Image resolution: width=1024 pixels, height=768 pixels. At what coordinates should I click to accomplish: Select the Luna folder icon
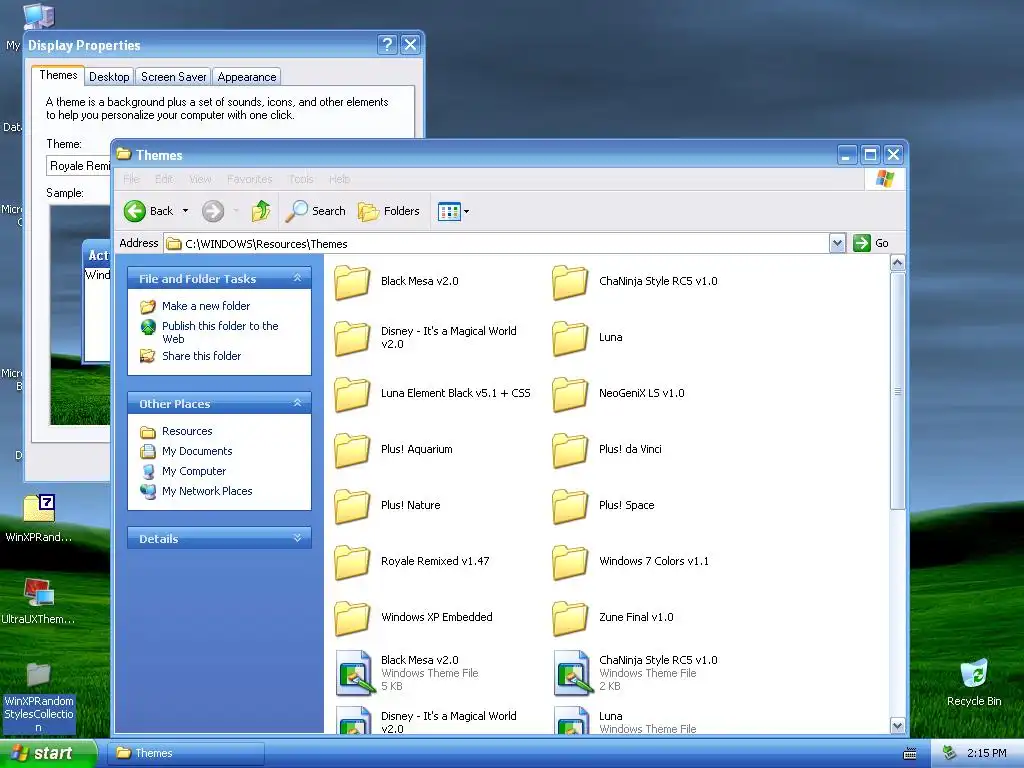570,338
